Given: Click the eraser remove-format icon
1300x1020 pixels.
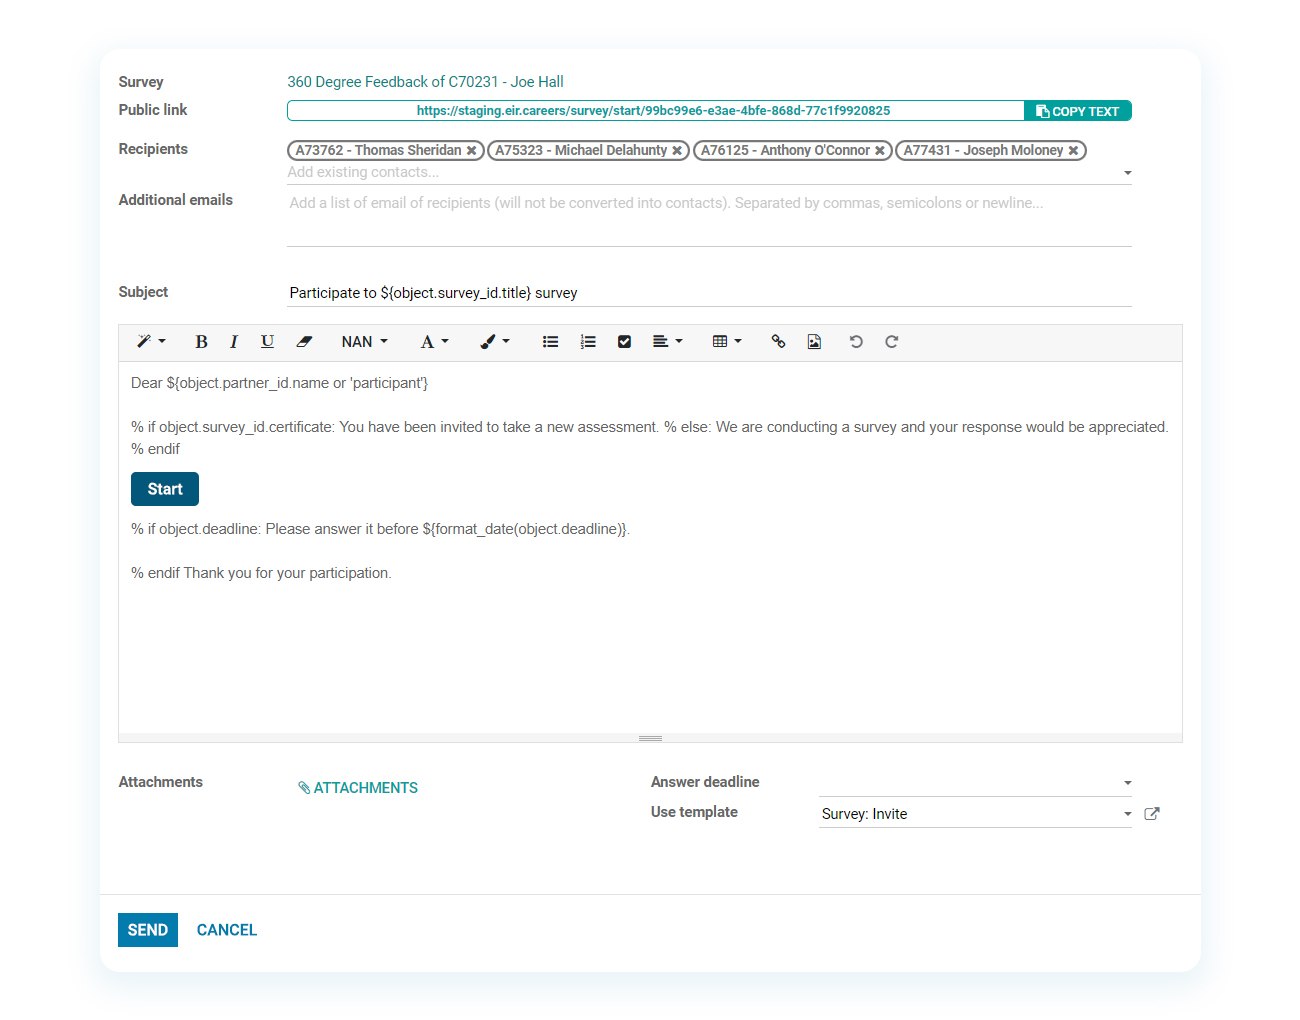Looking at the screenshot, I should pyautogui.click(x=304, y=342).
